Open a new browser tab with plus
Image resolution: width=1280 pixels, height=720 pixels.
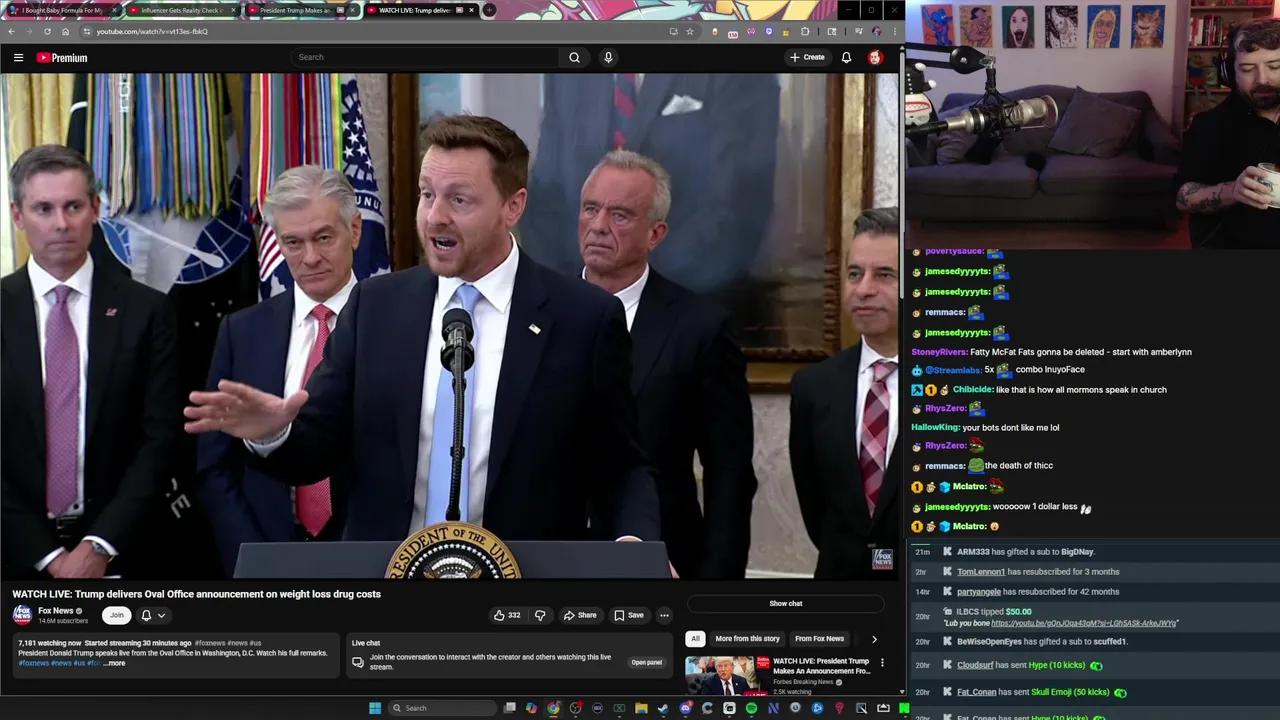tap(489, 10)
